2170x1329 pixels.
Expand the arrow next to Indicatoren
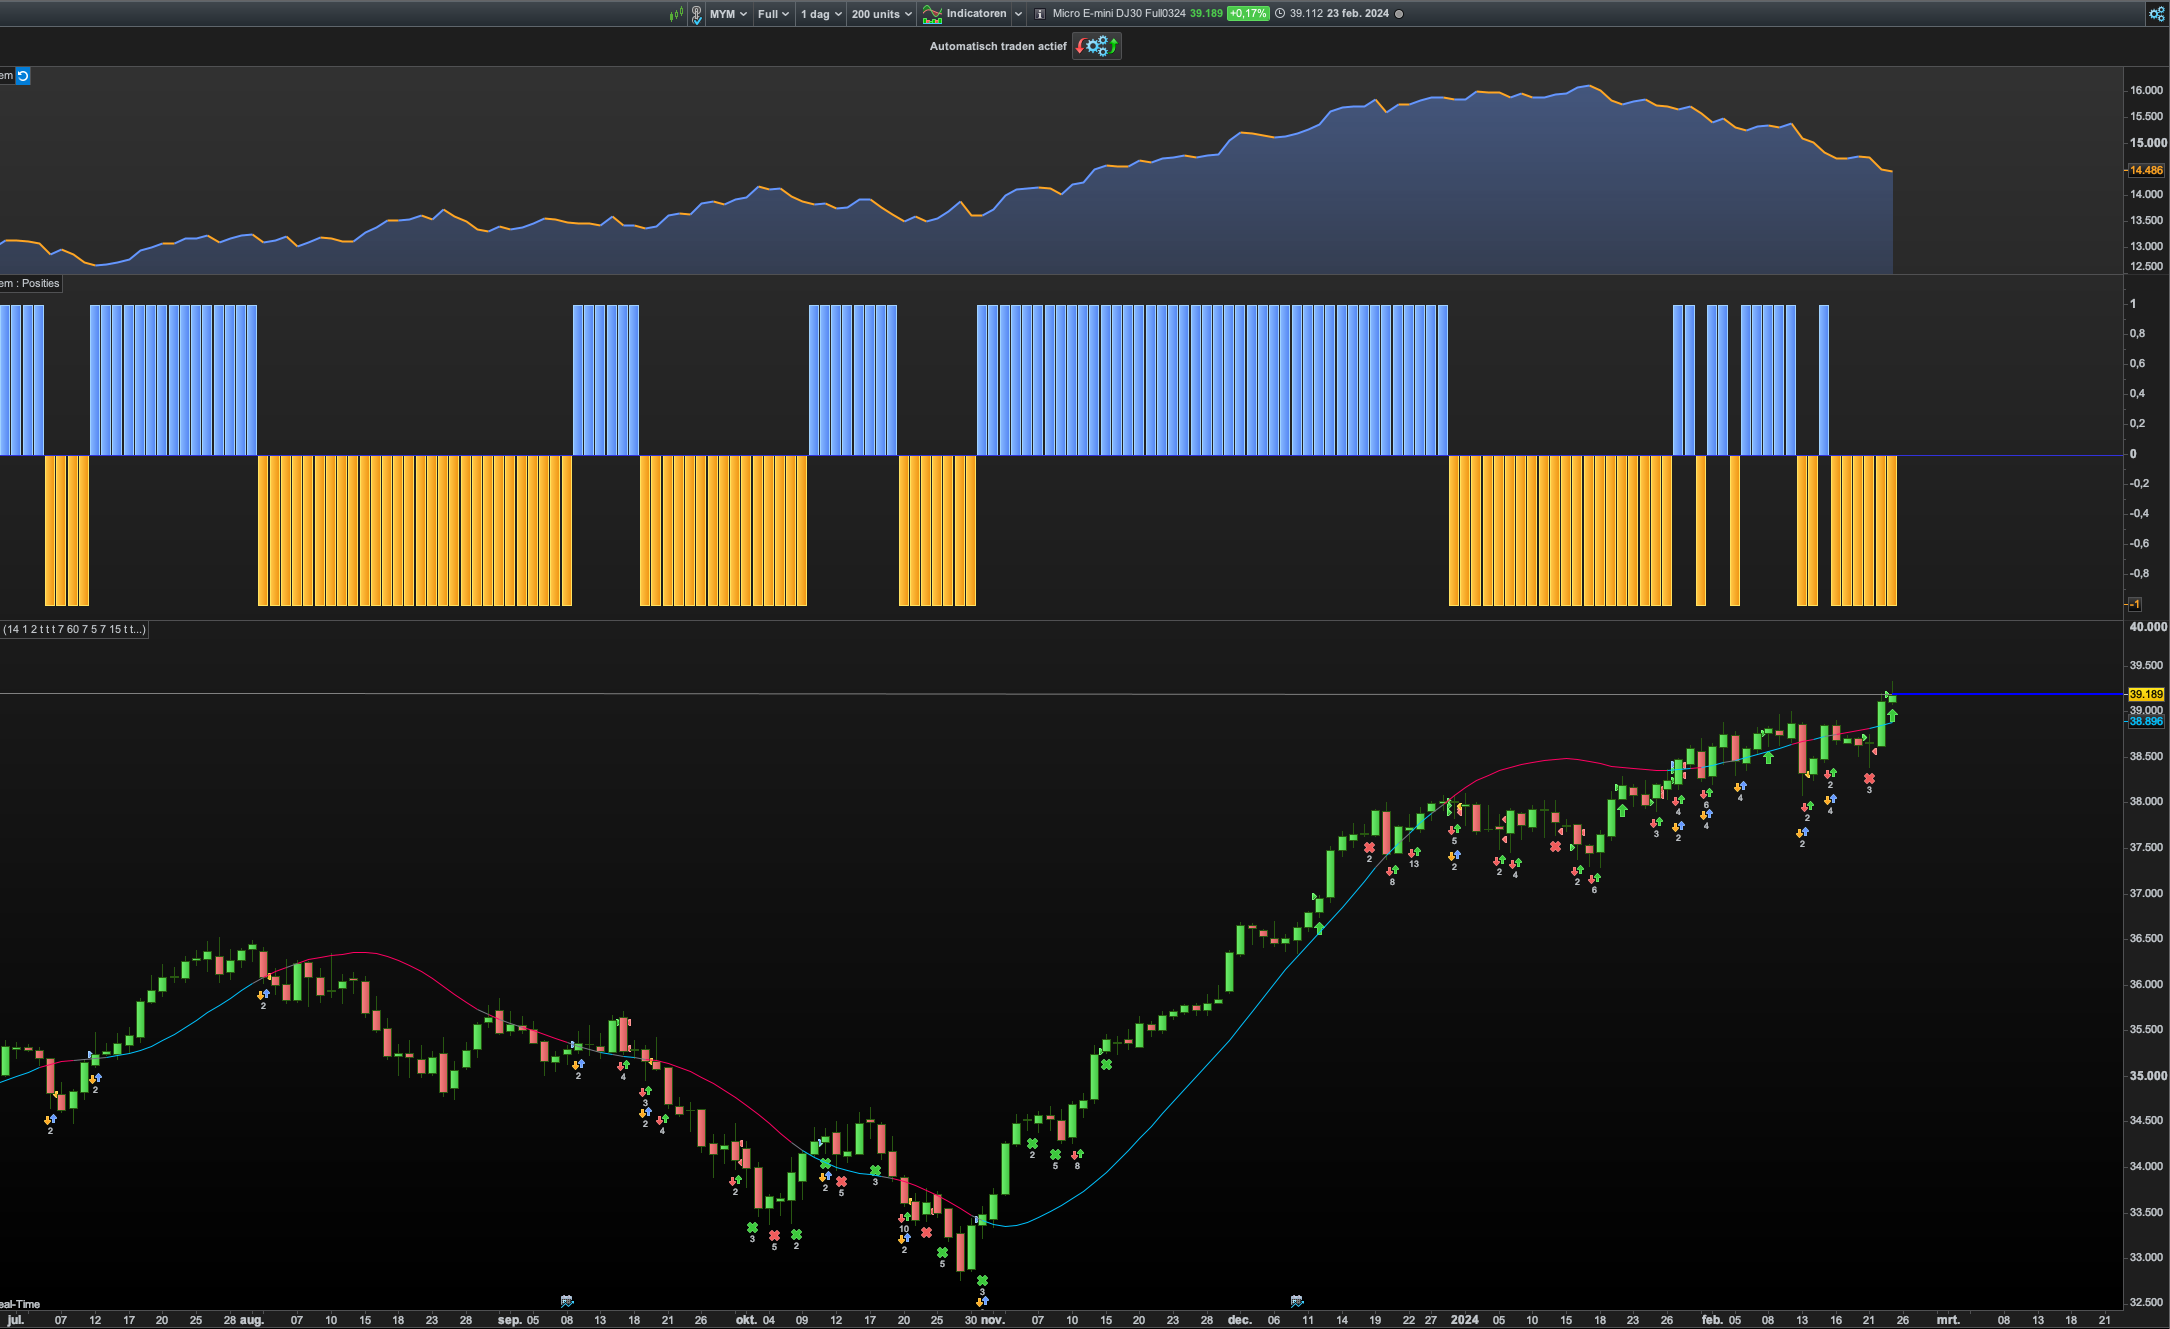tap(1018, 14)
